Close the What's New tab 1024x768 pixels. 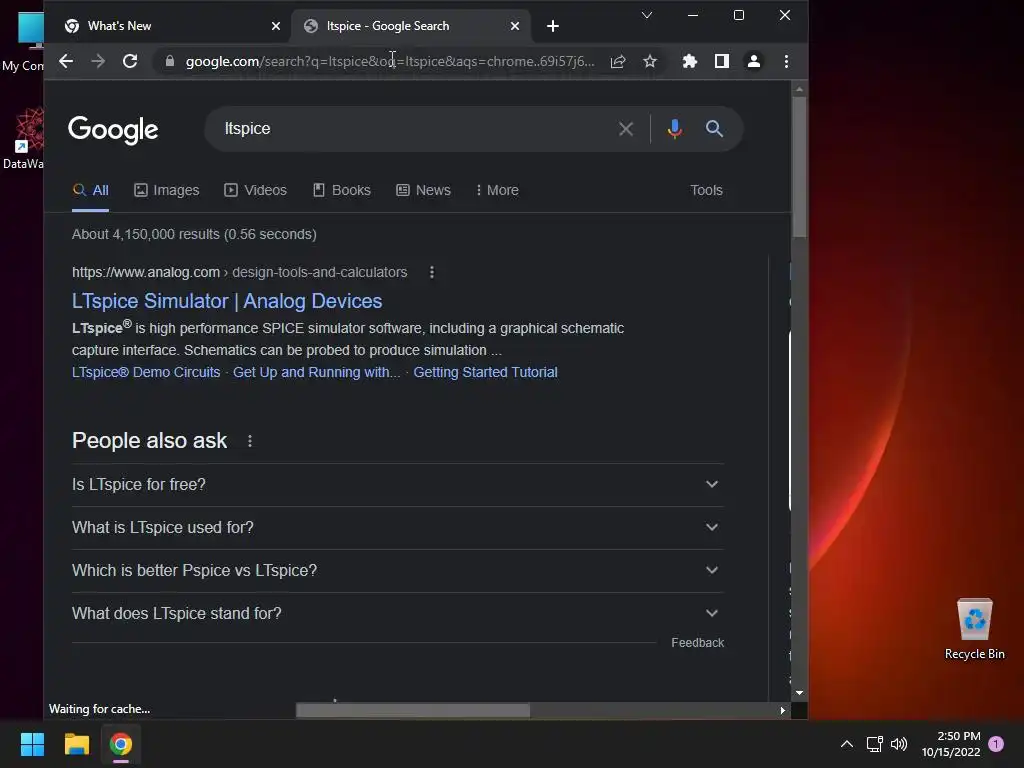276,26
